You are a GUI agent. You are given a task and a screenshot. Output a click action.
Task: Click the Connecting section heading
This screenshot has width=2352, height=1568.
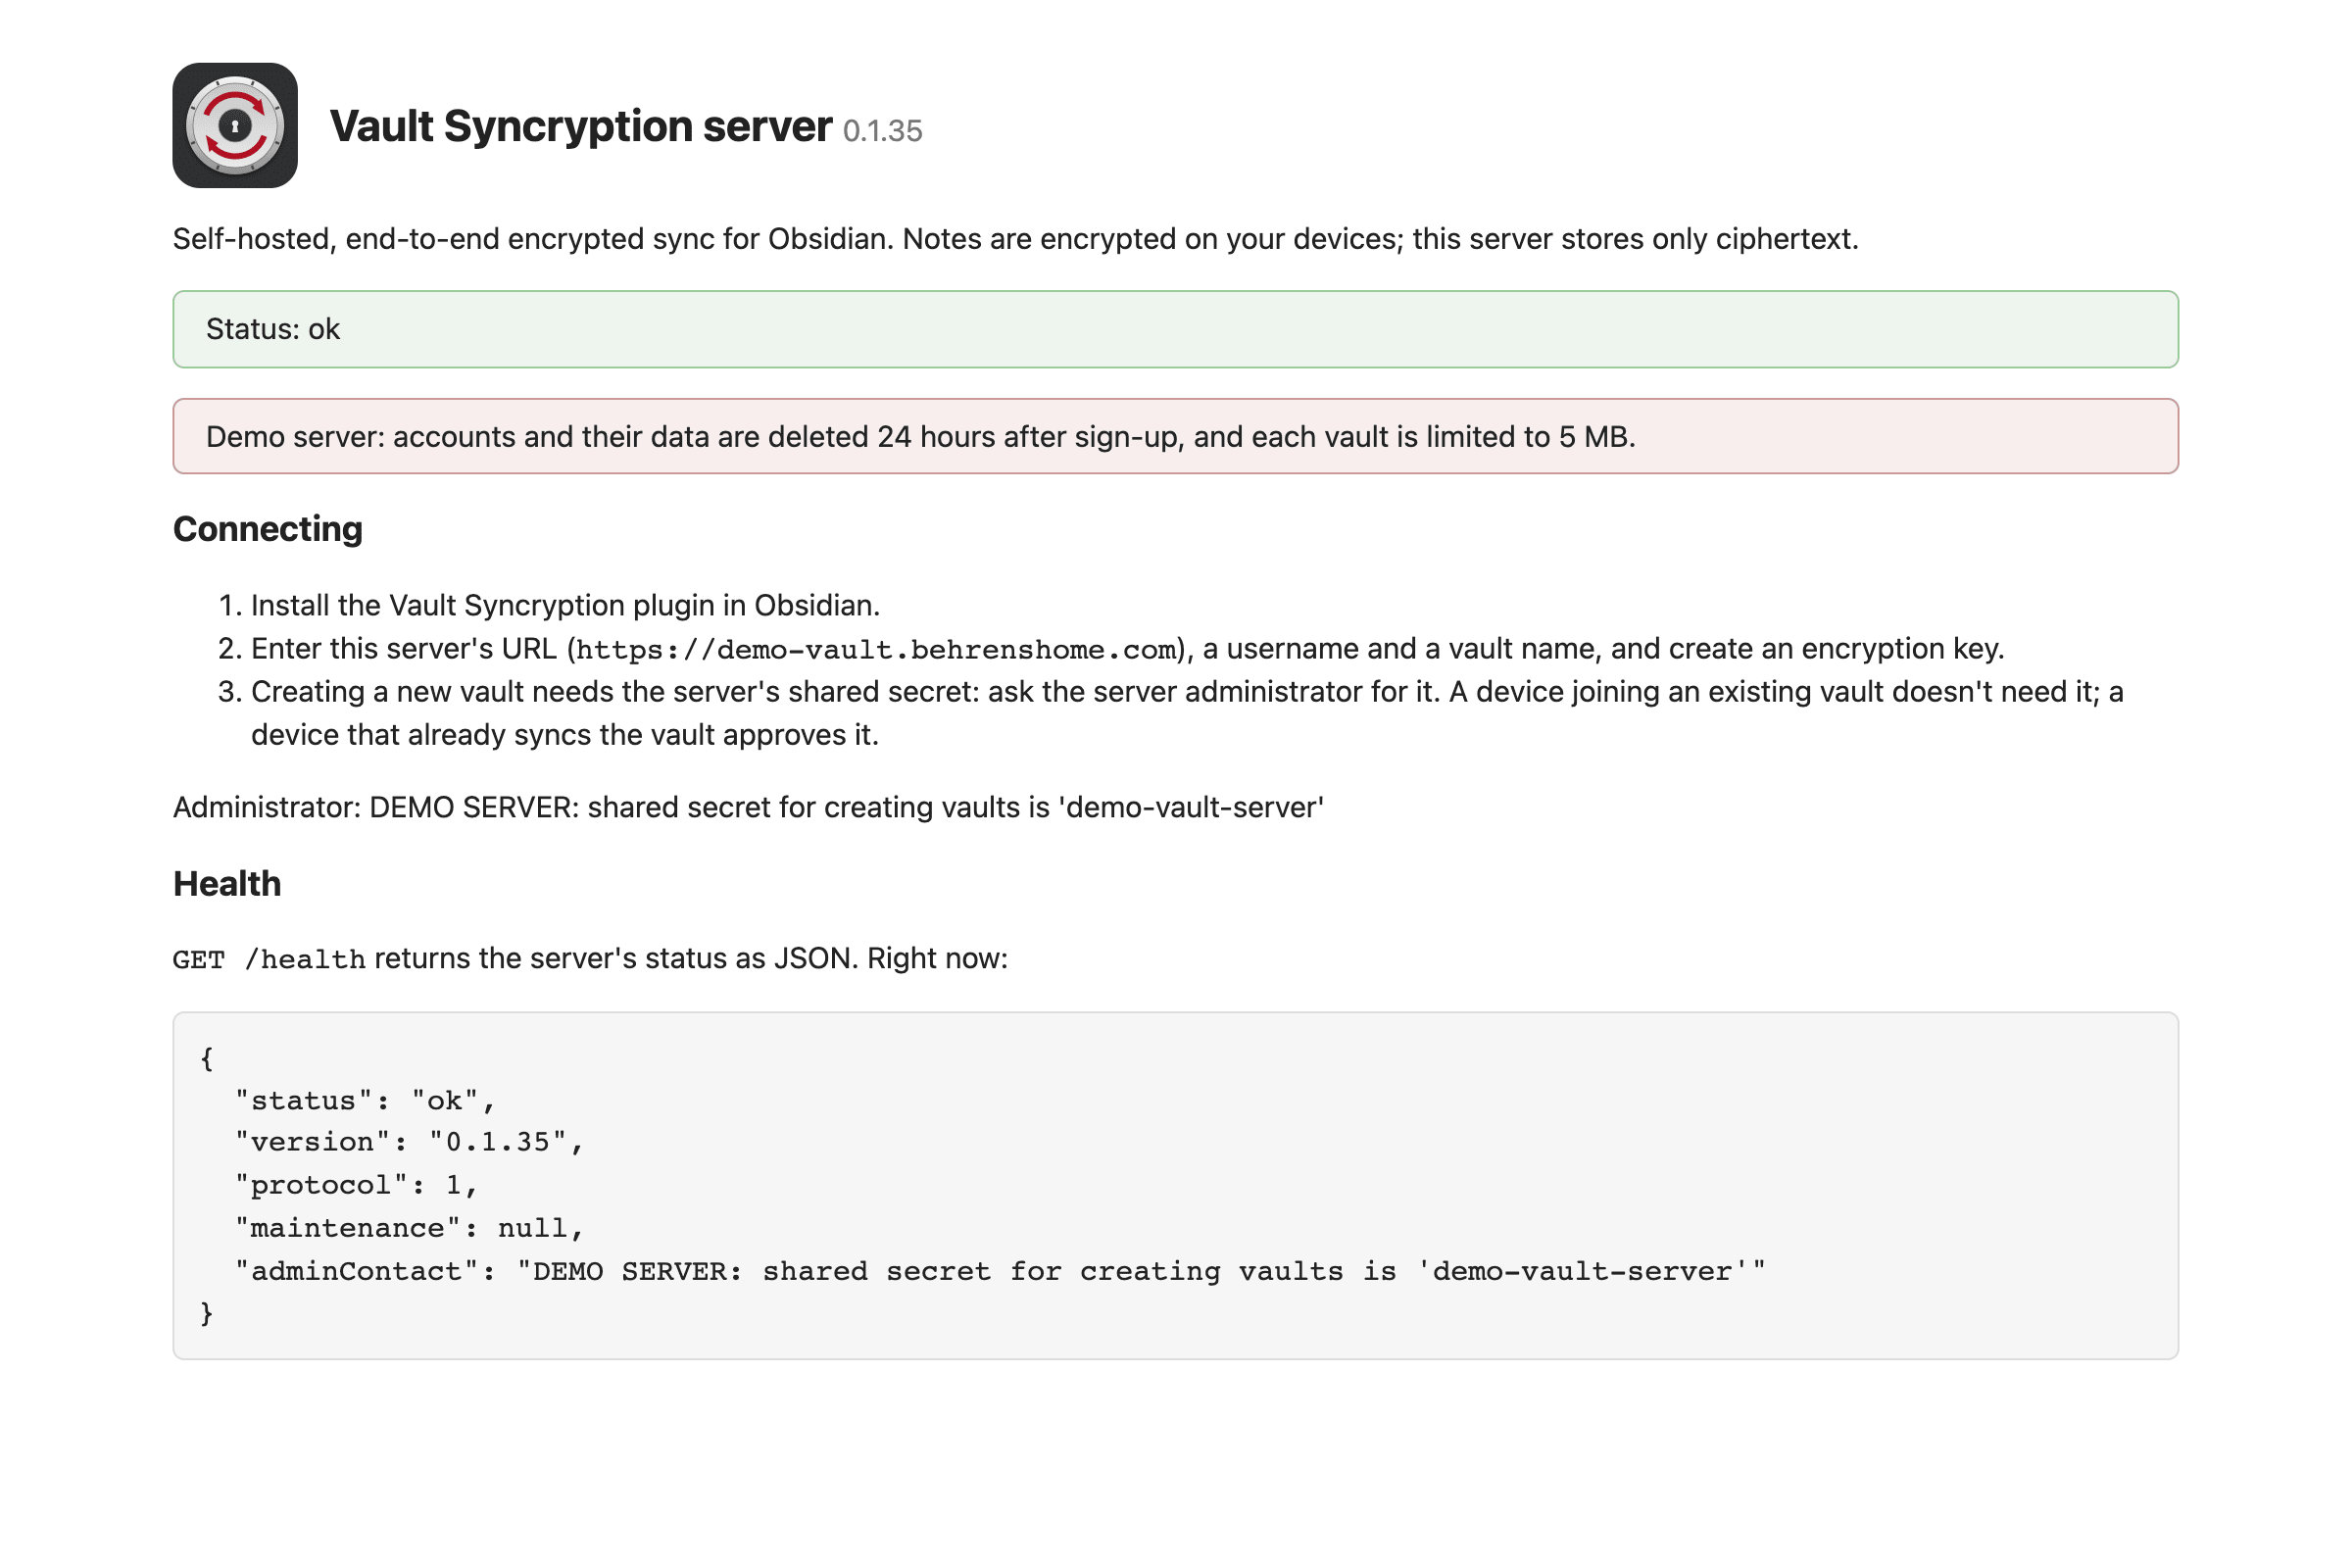point(268,529)
